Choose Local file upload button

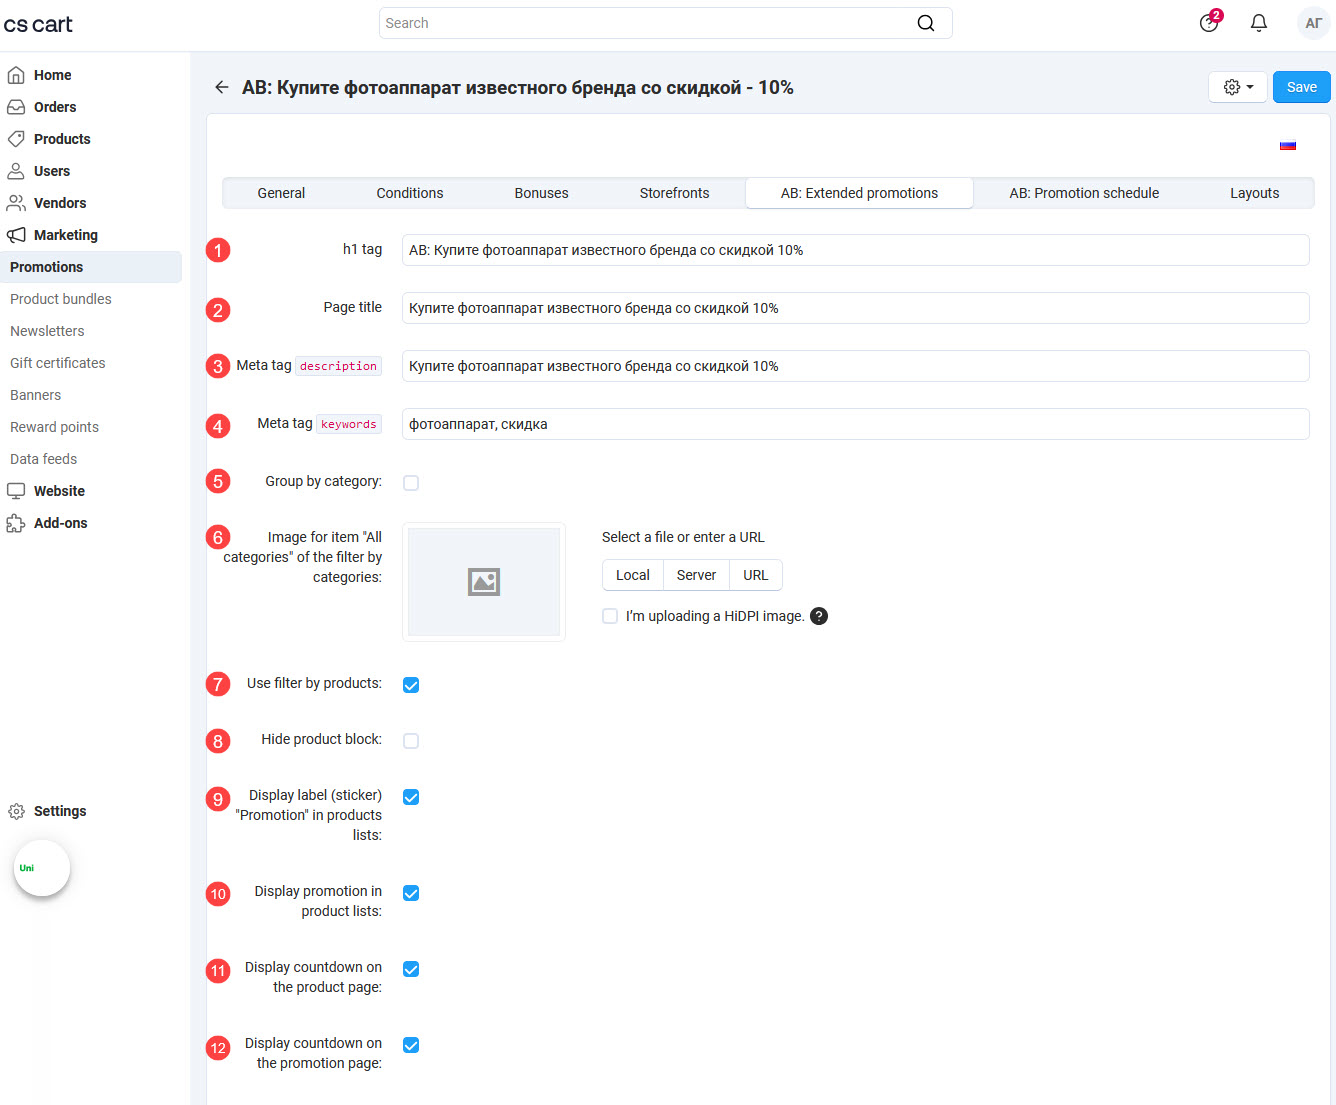(632, 575)
